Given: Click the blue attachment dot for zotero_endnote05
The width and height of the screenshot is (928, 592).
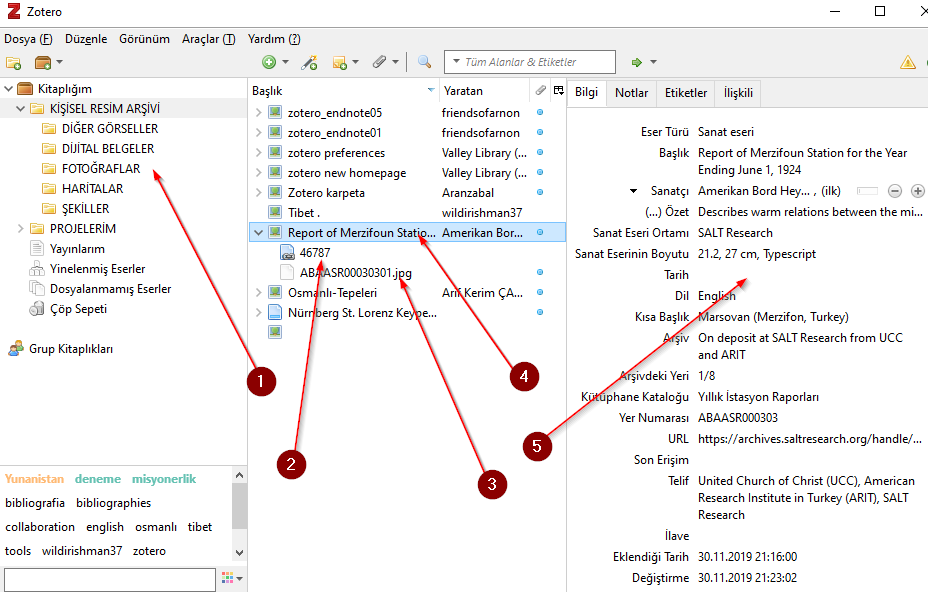Looking at the screenshot, I should tap(540, 112).
